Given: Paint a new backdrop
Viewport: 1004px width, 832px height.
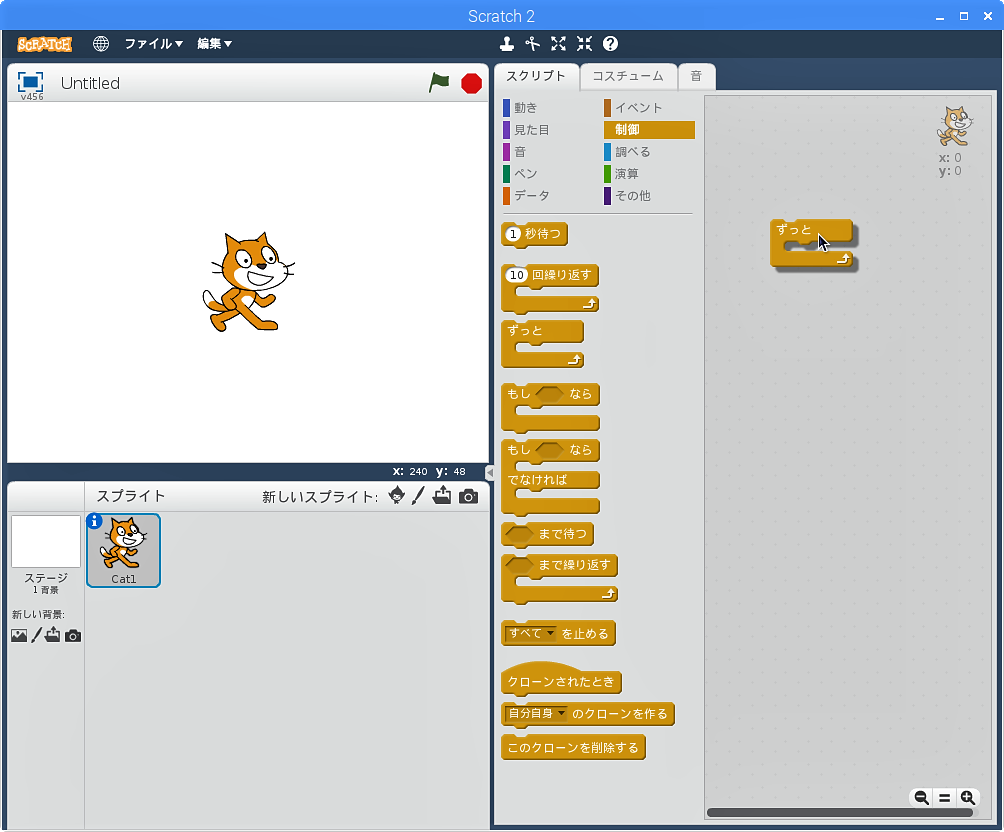Looking at the screenshot, I should 36,635.
